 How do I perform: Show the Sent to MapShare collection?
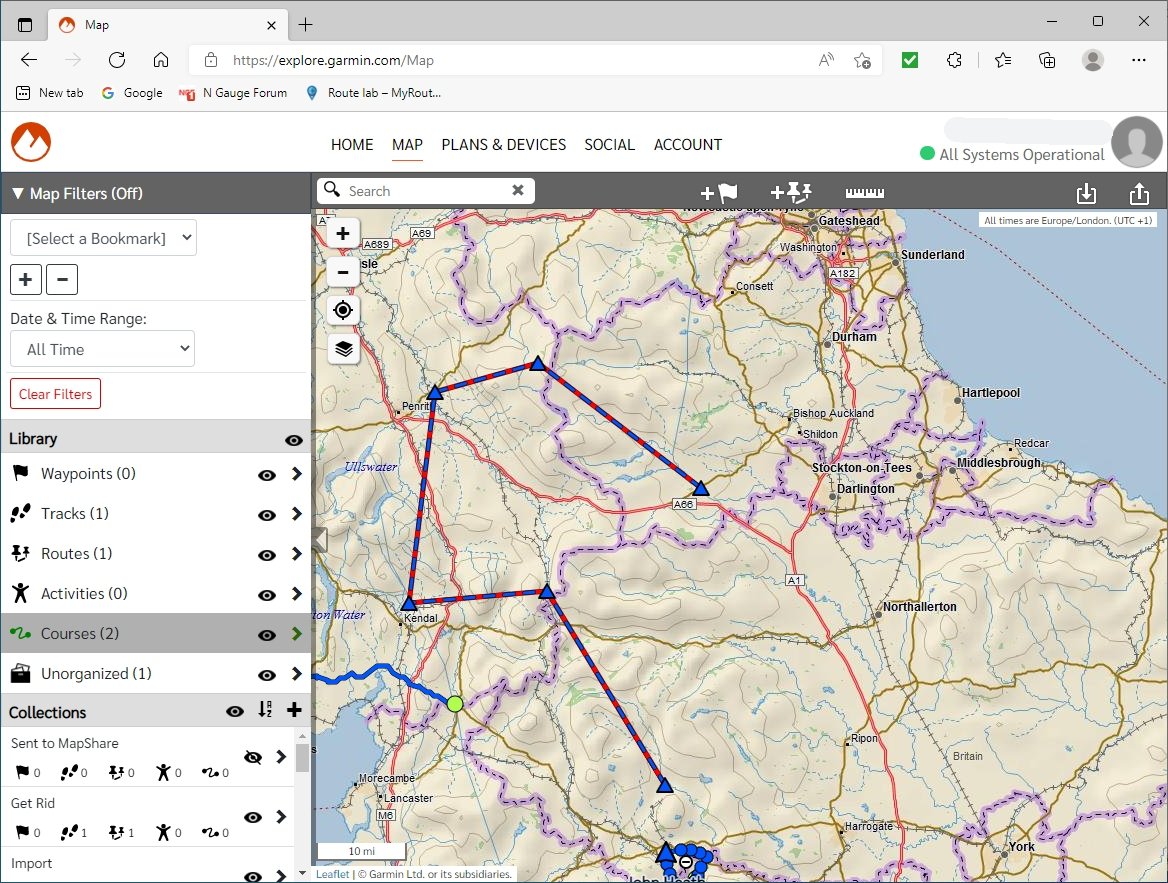coord(253,757)
